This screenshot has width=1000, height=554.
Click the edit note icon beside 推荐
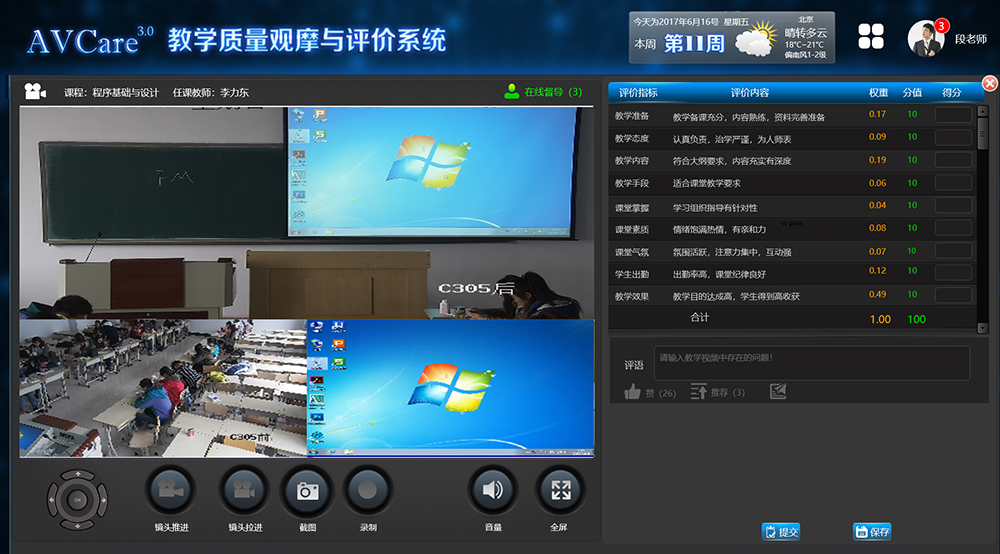coord(778,392)
